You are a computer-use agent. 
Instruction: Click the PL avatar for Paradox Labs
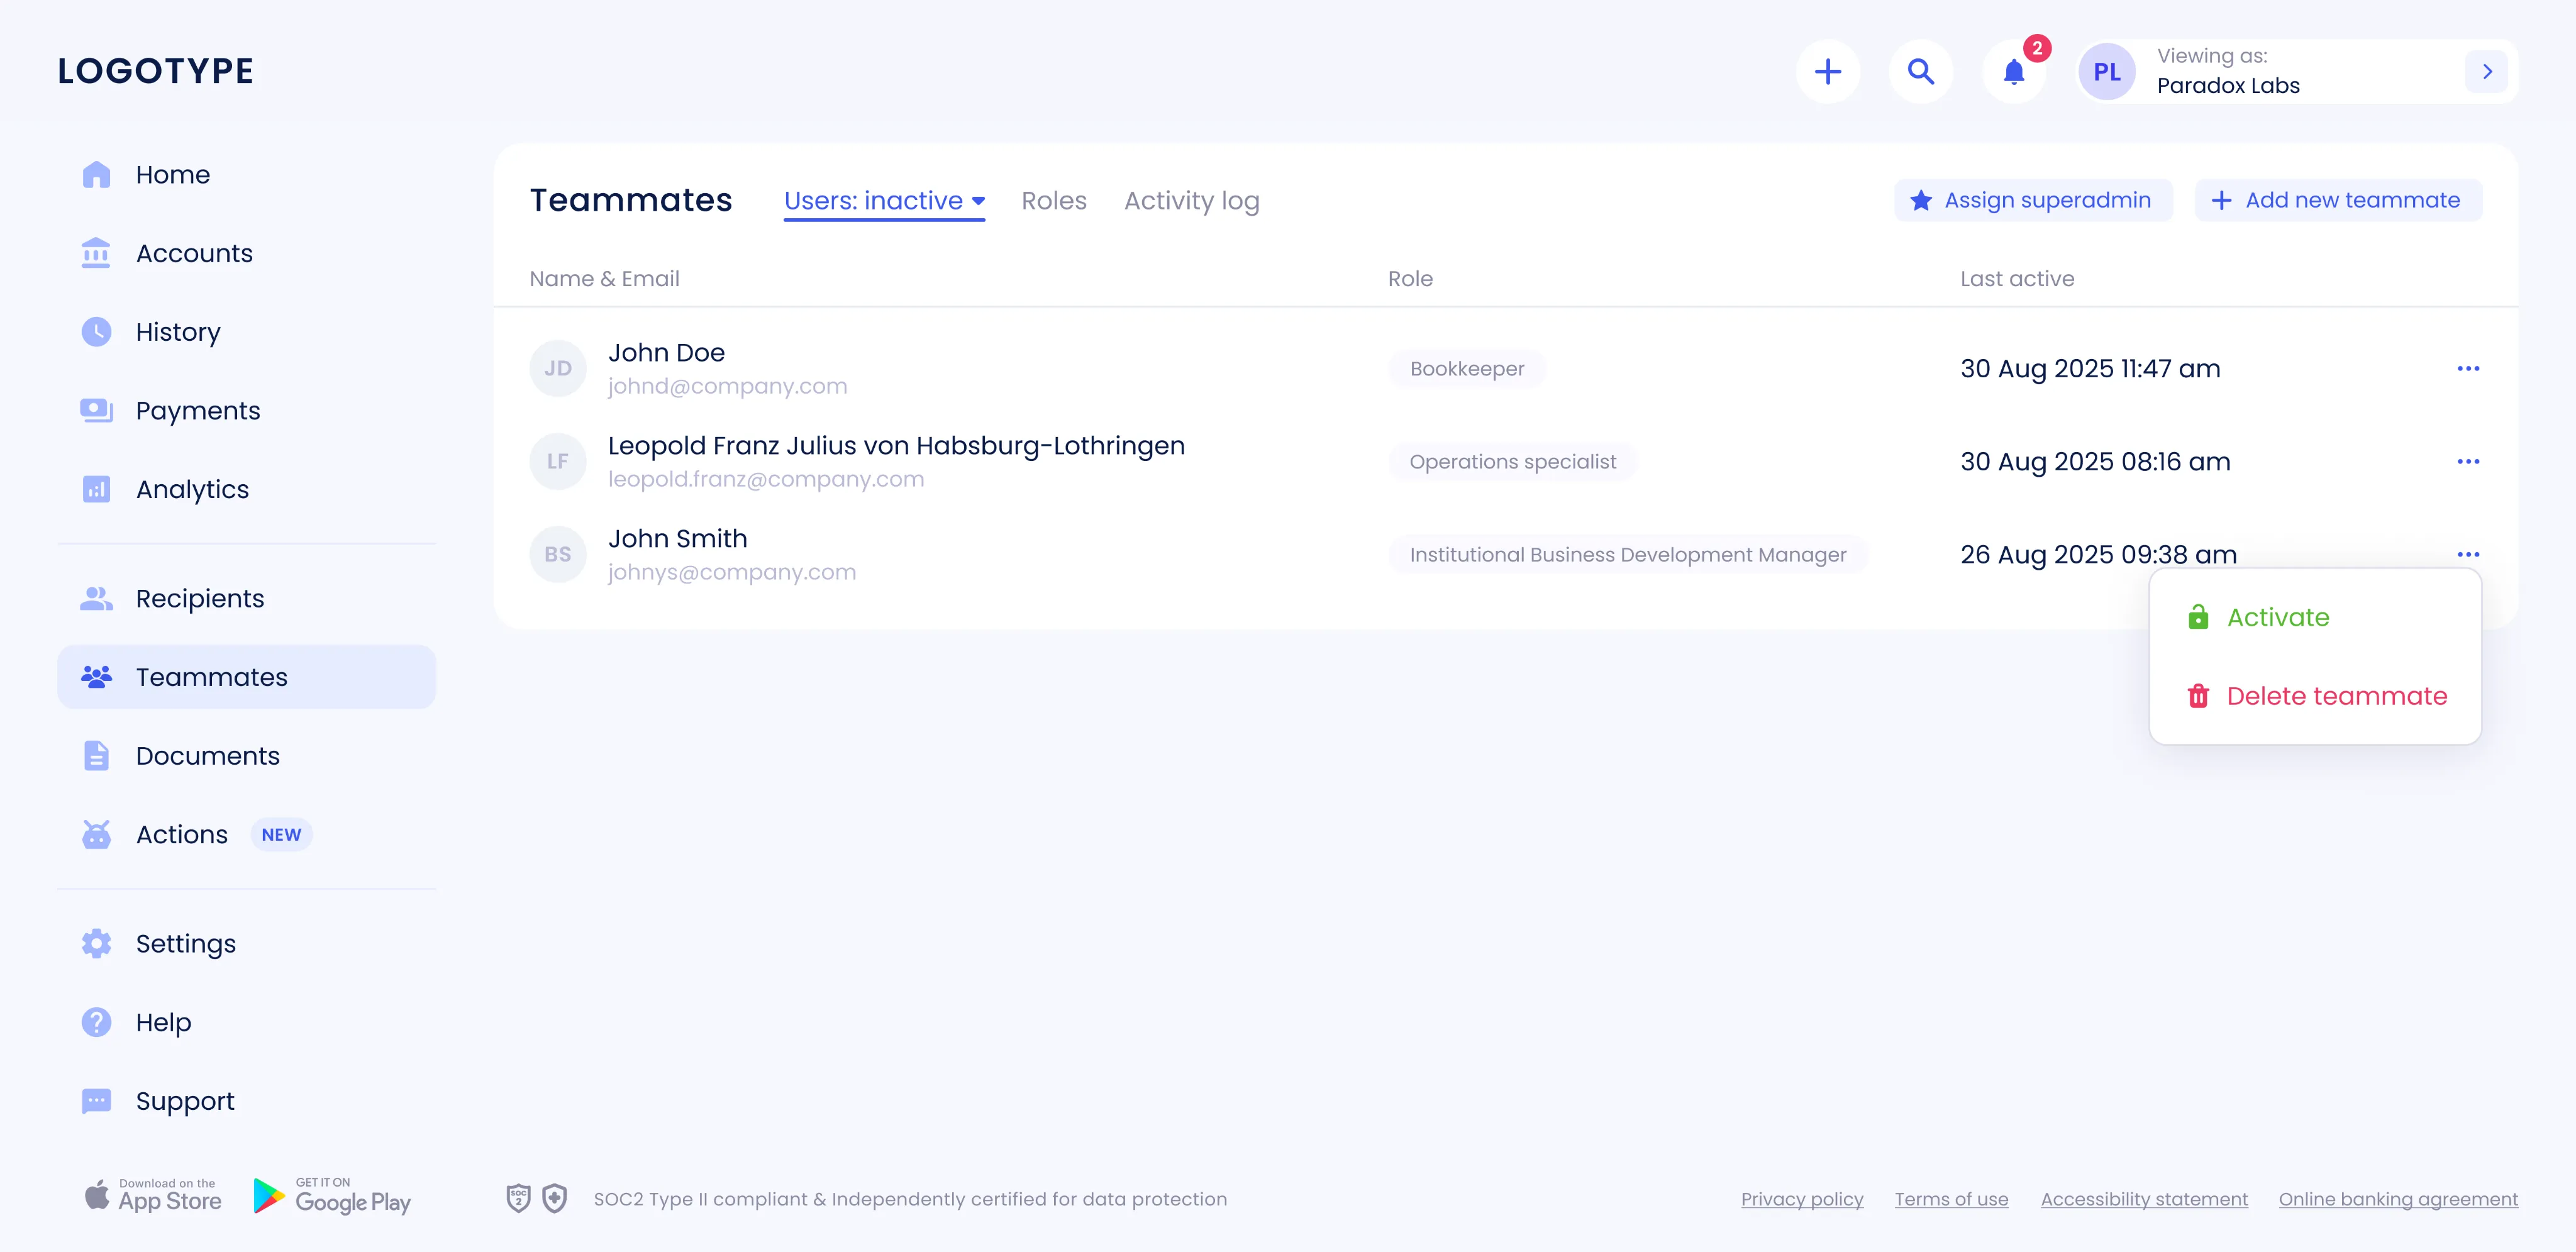2106,72
